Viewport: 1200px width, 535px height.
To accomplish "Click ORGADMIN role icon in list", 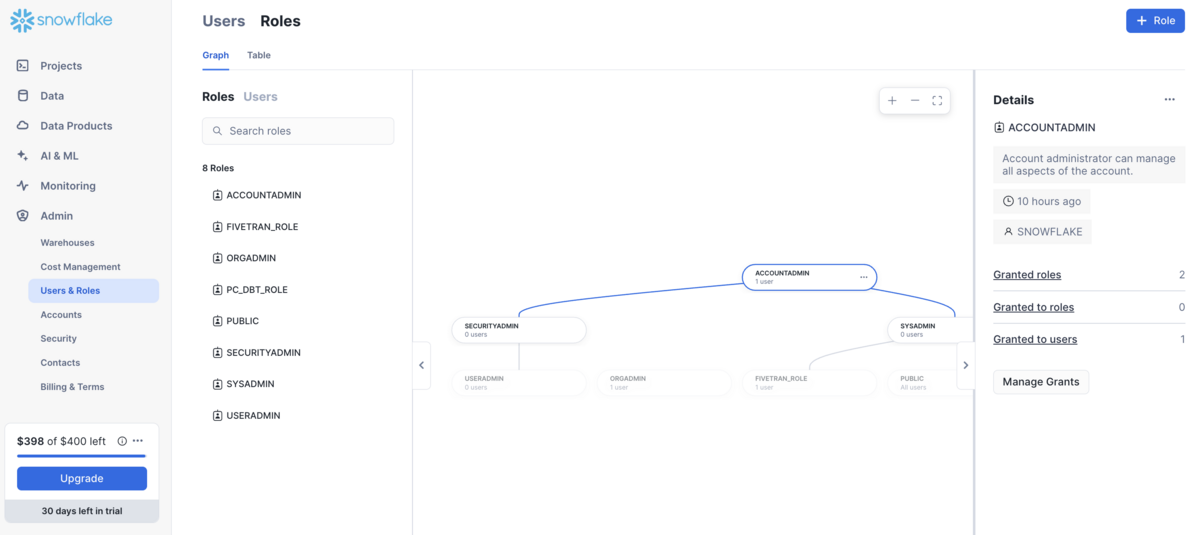I will click(217, 258).
